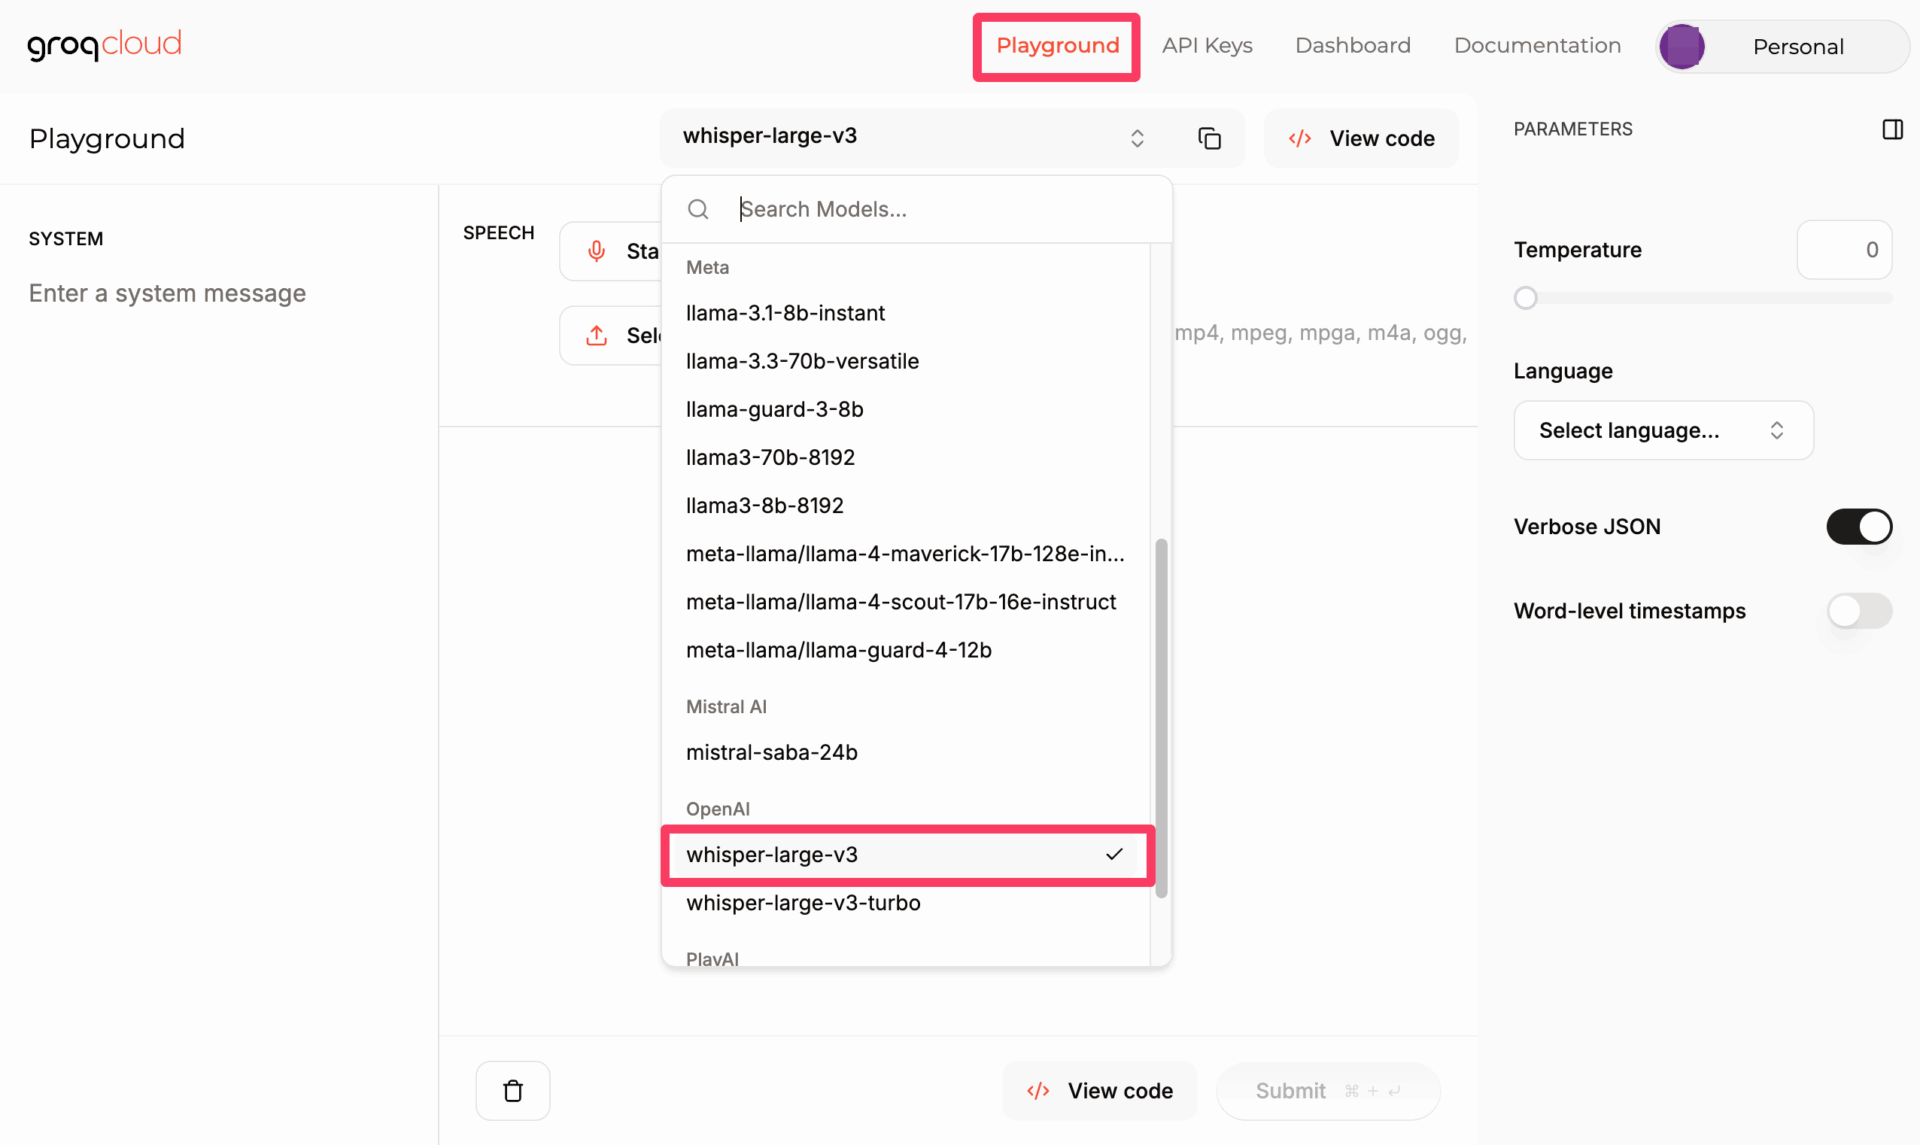Click the purple profile avatar

[x=1682, y=46]
